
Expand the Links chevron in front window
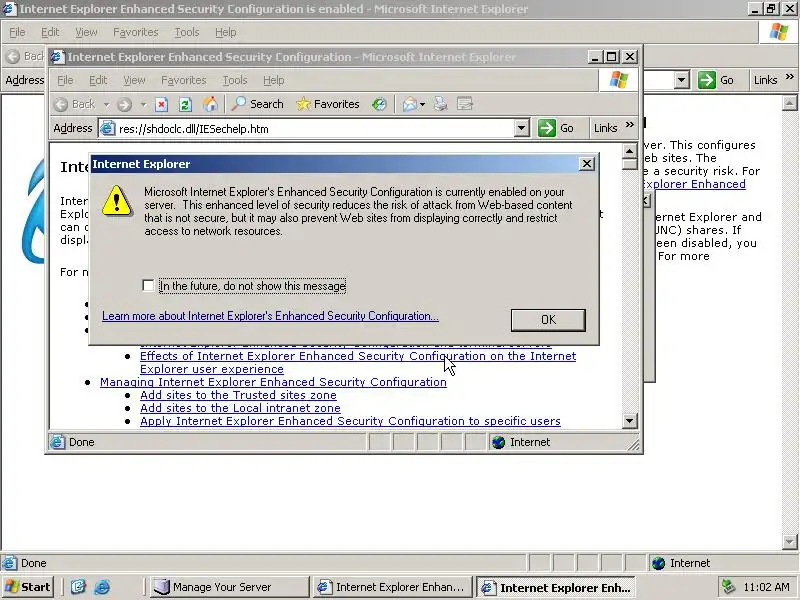630,124
